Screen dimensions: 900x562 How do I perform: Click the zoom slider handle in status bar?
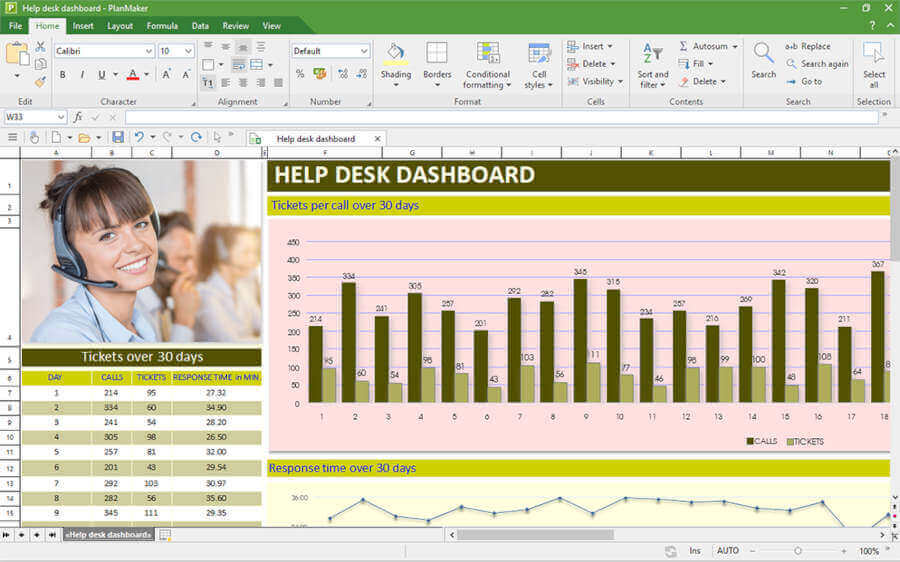[797, 551]
